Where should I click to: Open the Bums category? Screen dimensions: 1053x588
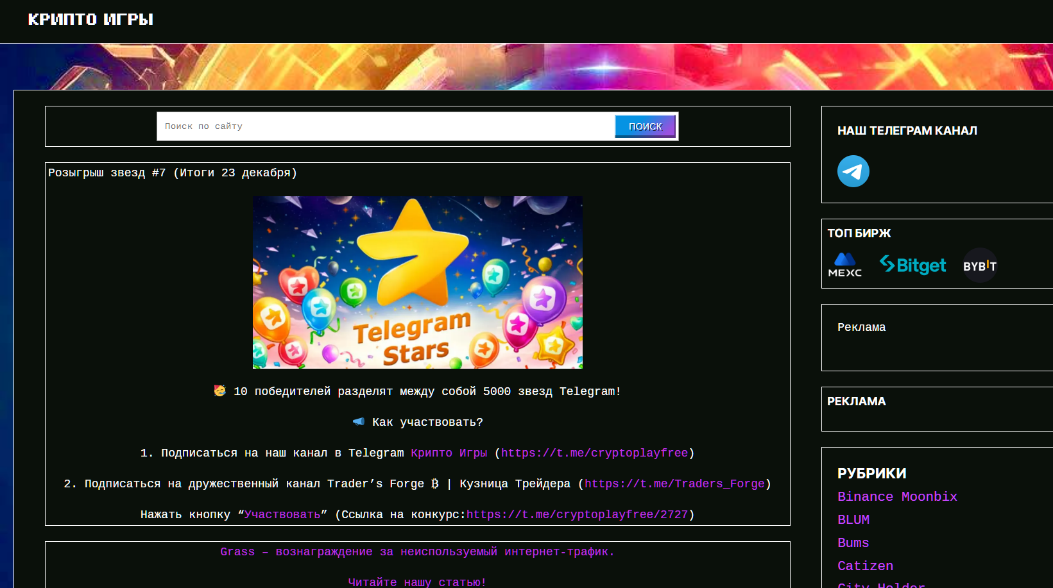tap(853, 543)
